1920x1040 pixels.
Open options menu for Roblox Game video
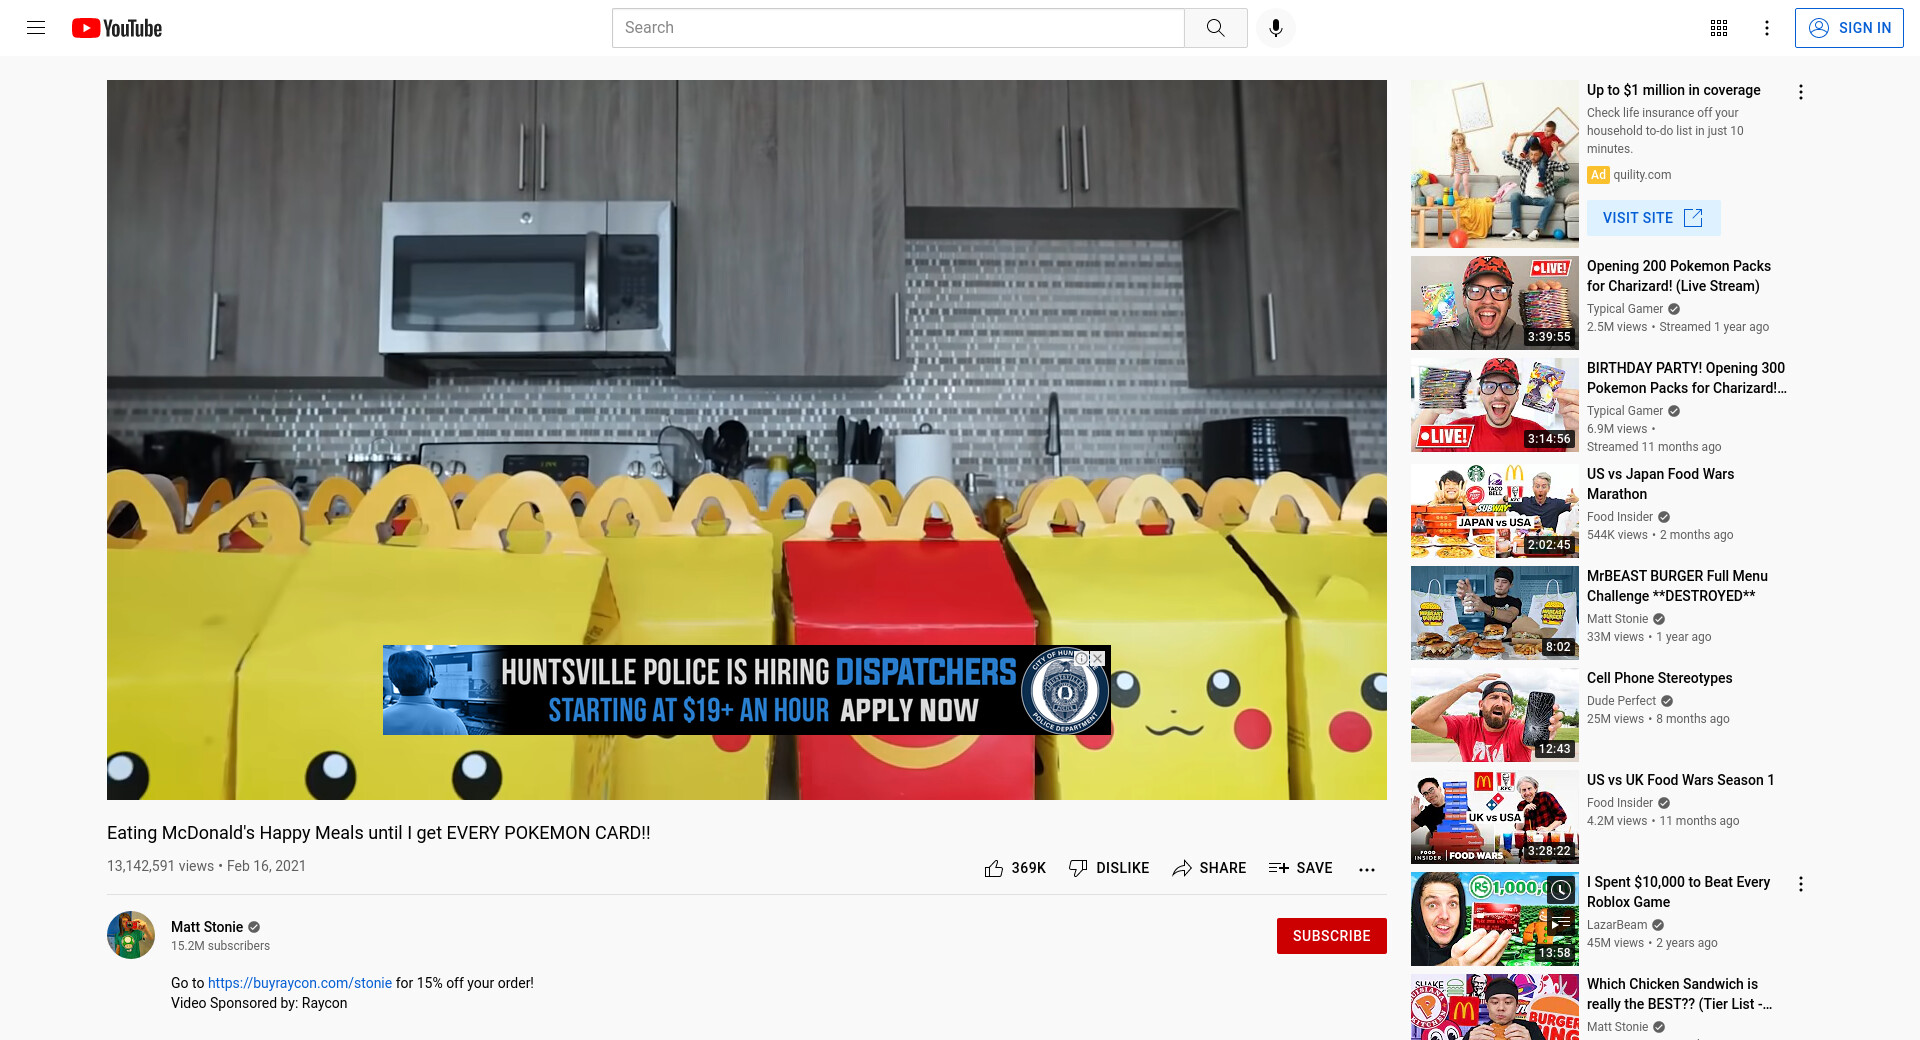tap(1801, 884)
